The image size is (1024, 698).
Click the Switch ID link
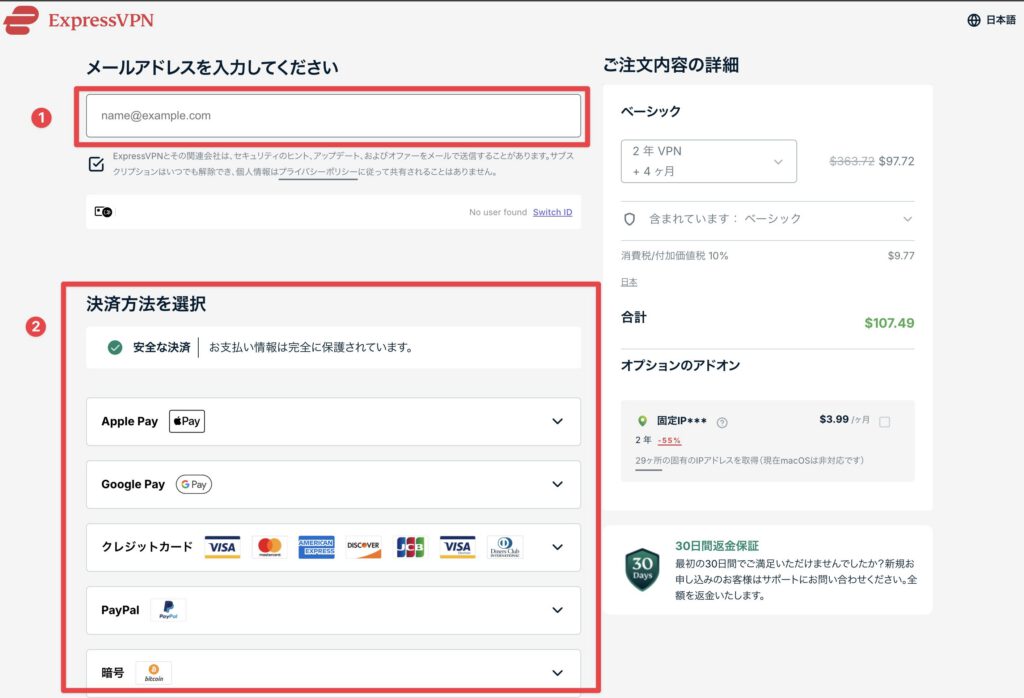coord(552,212)
